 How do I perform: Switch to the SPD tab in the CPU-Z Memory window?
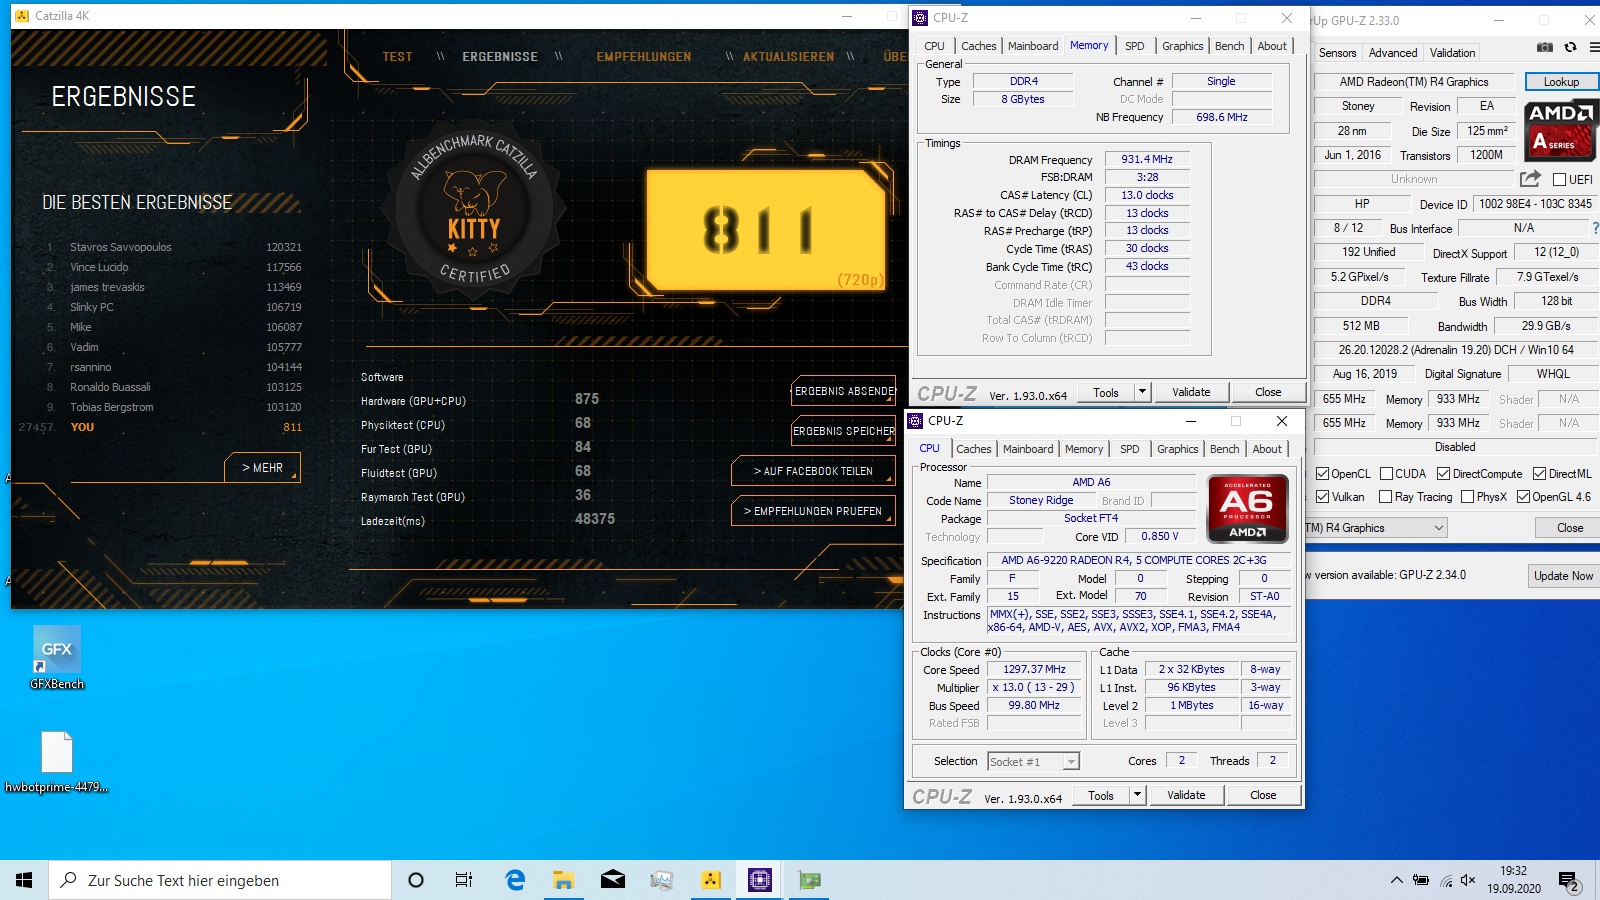pos(1135,46)
